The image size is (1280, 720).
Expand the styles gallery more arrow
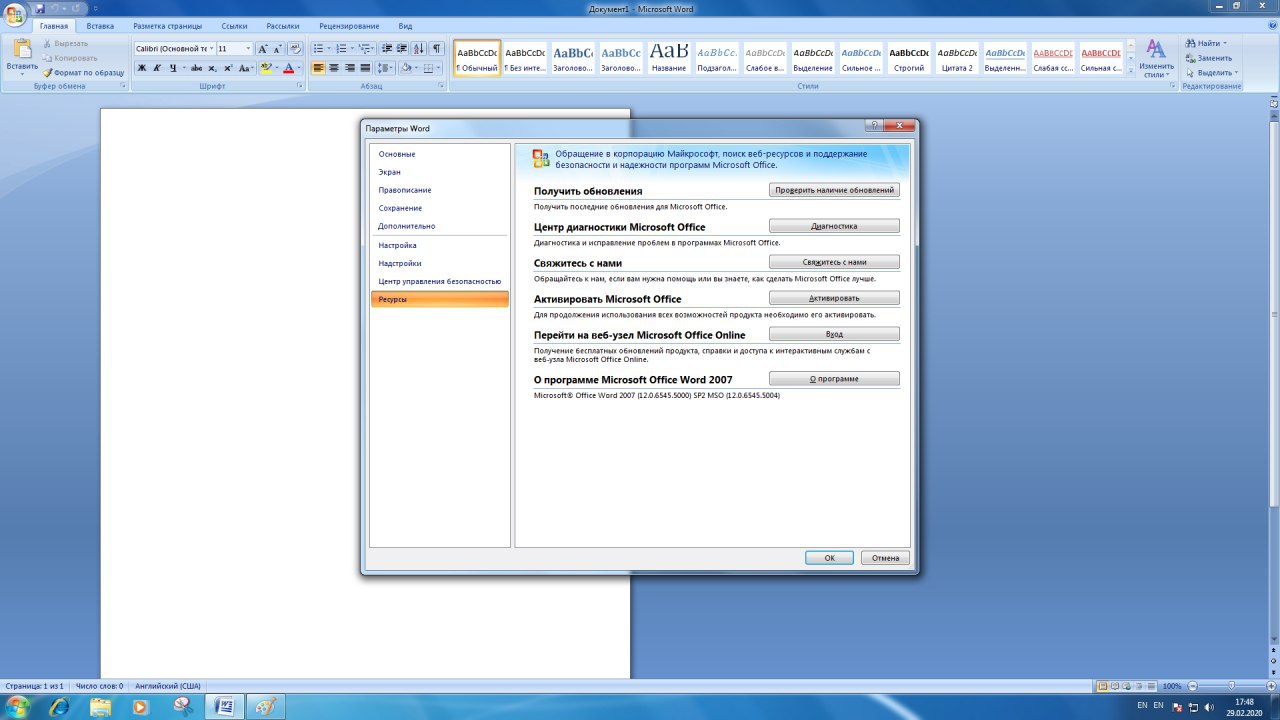(1131, 71)
